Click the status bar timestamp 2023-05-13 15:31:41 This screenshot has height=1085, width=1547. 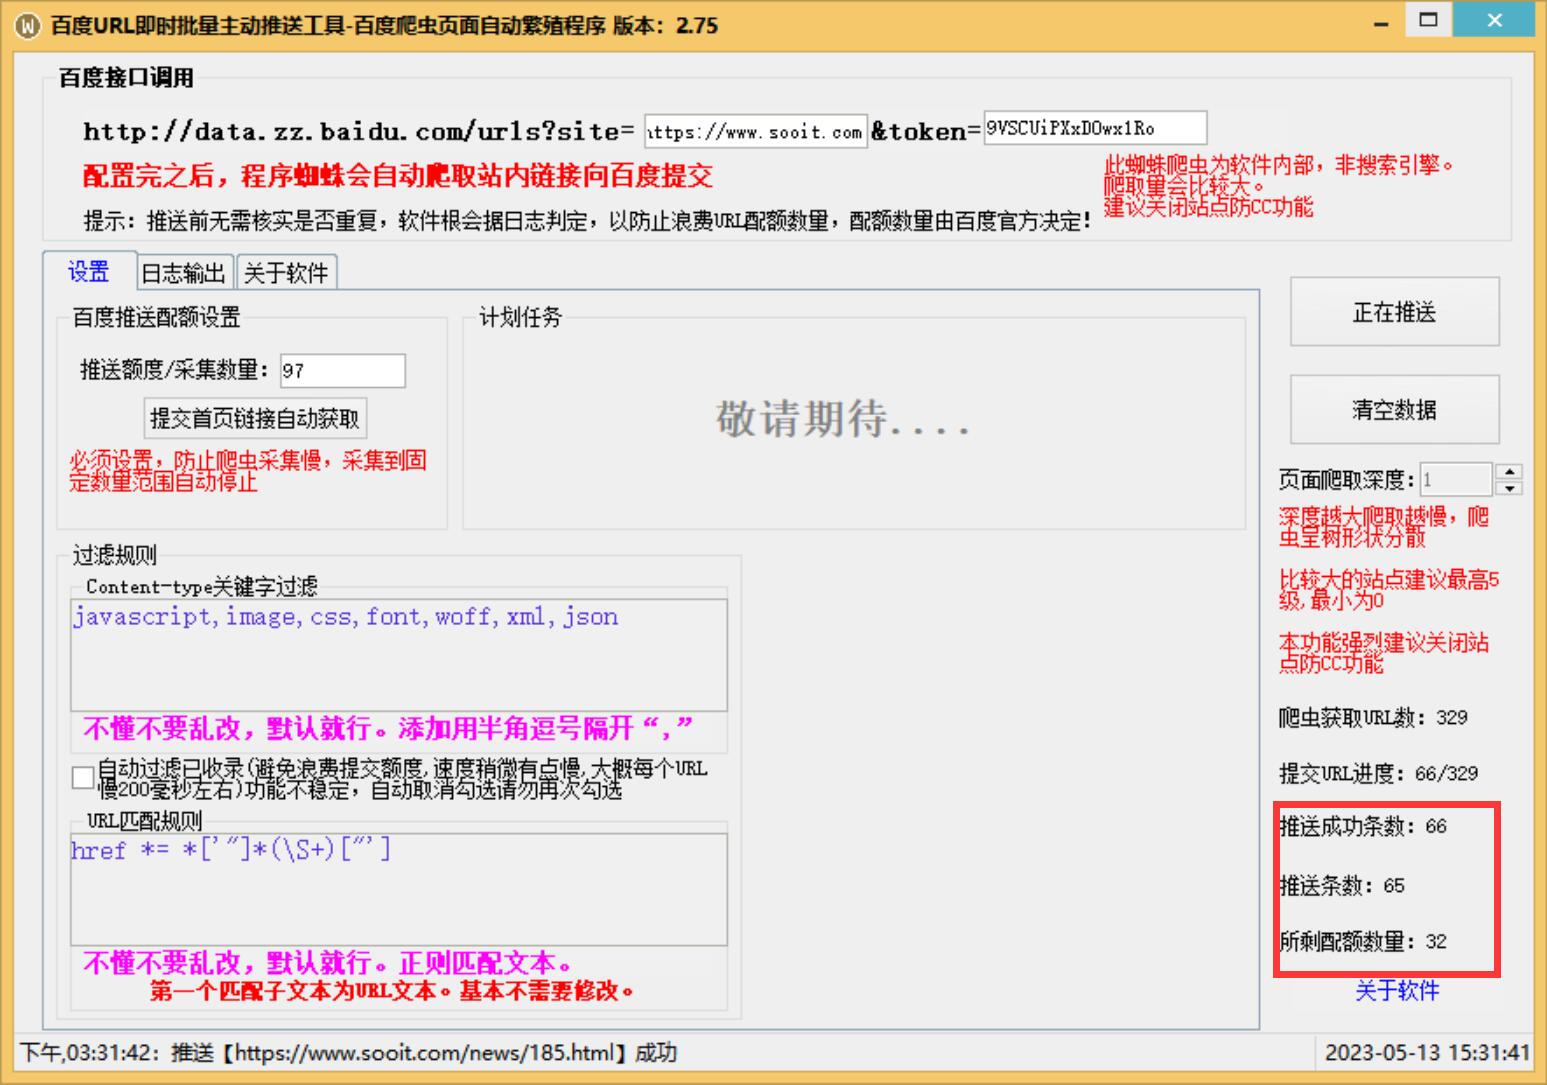1427,1053
